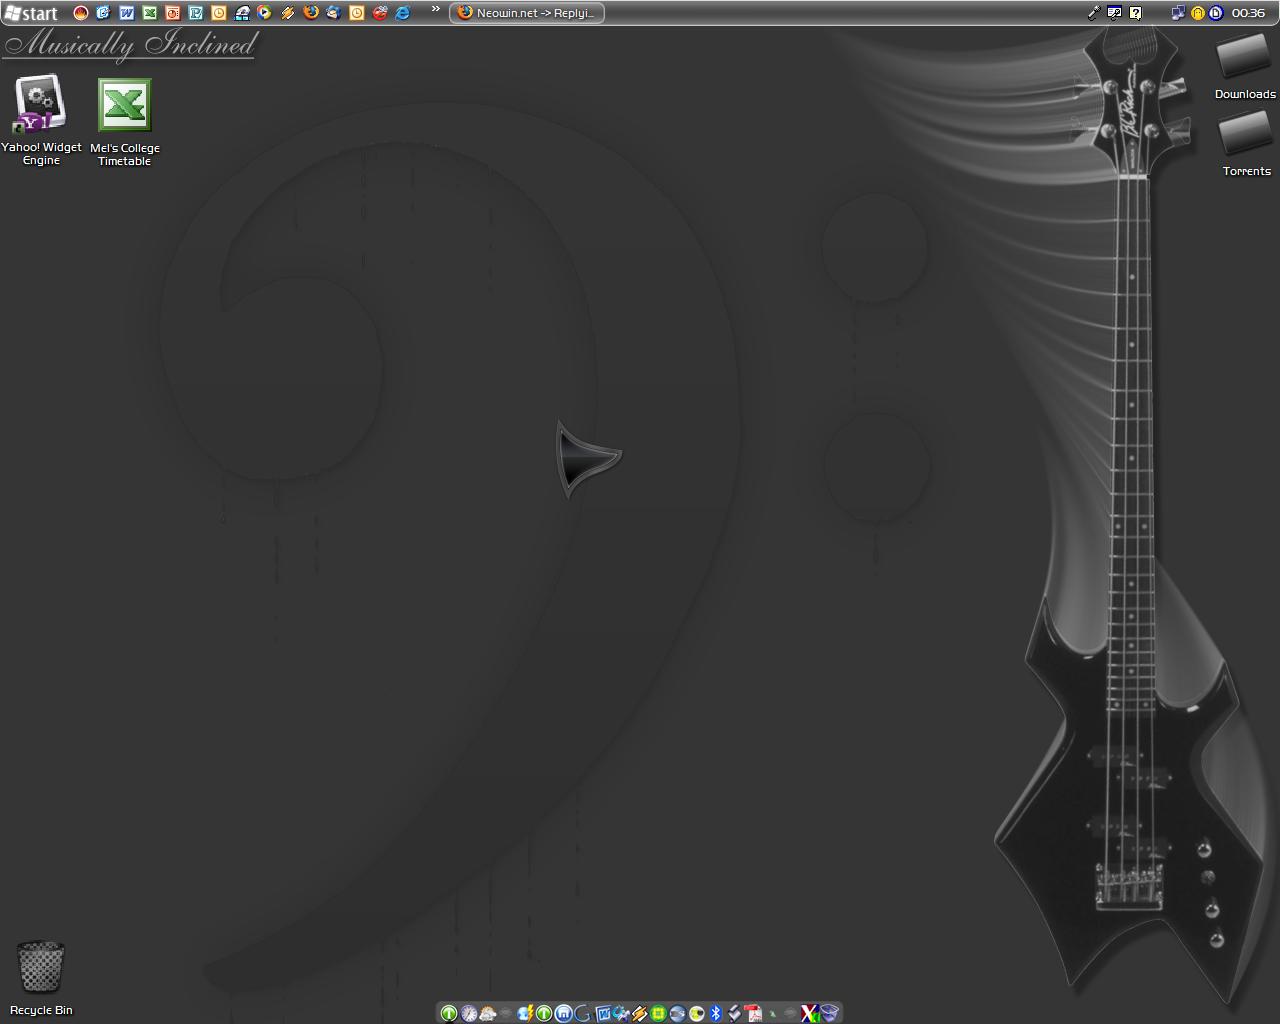The height and width of the screenshot is (1024, 1280).
Task: Launch Publisher from the quick launch bar
Action: [195, 13]
